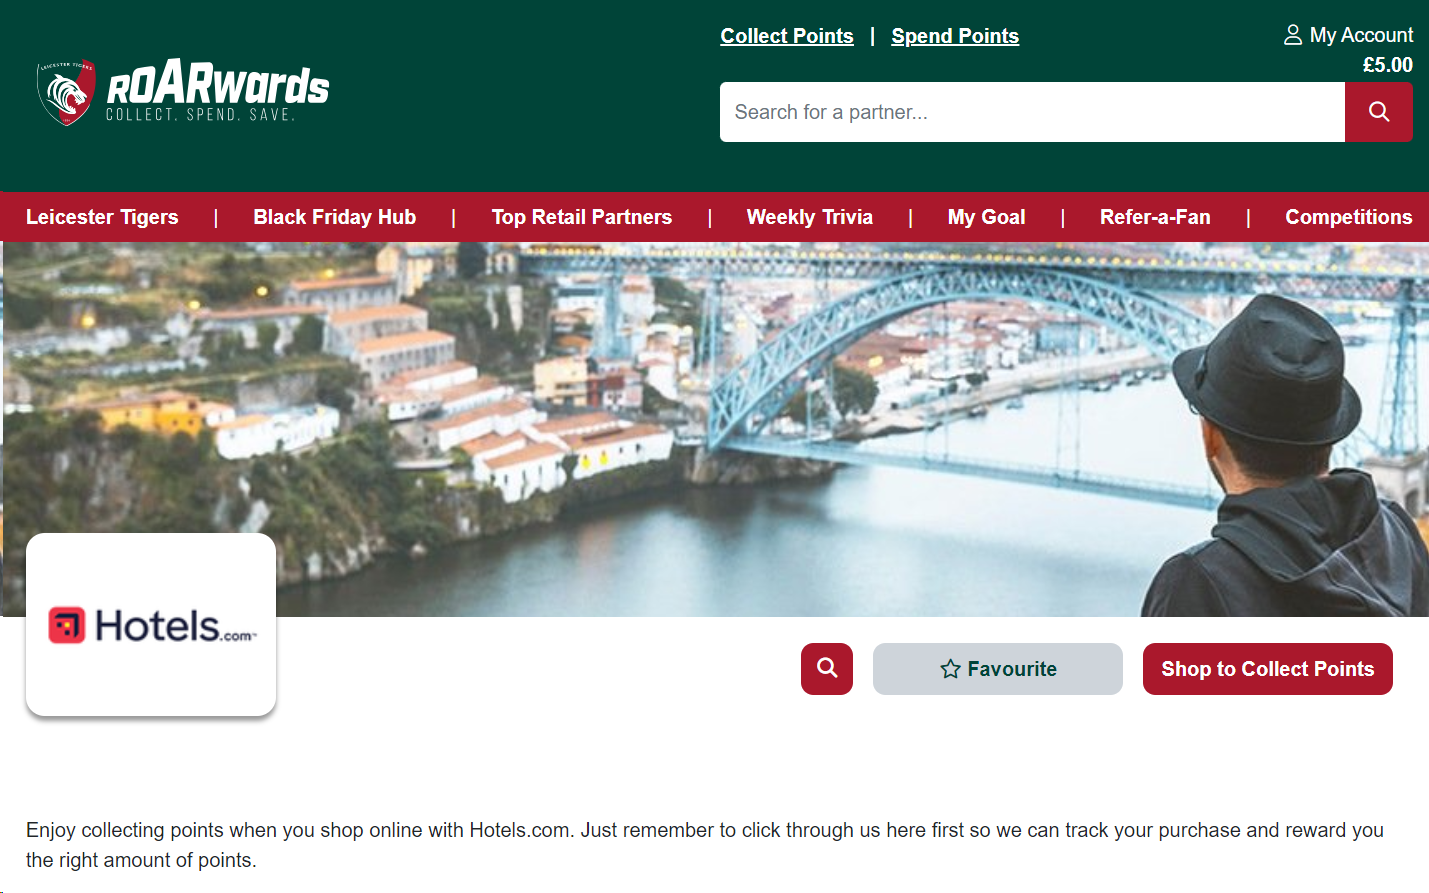
Task: Select Top Retail Partners in navigation
Action: 582,217
